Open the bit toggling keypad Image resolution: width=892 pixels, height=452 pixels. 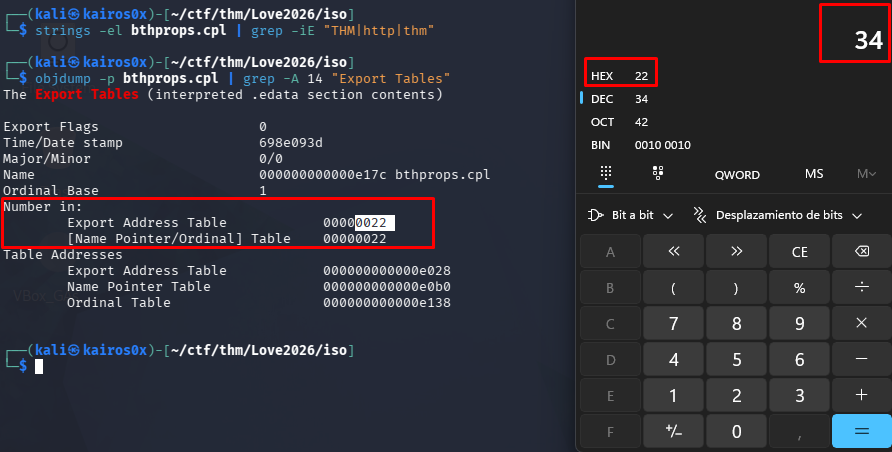click(x=658, y=174)
